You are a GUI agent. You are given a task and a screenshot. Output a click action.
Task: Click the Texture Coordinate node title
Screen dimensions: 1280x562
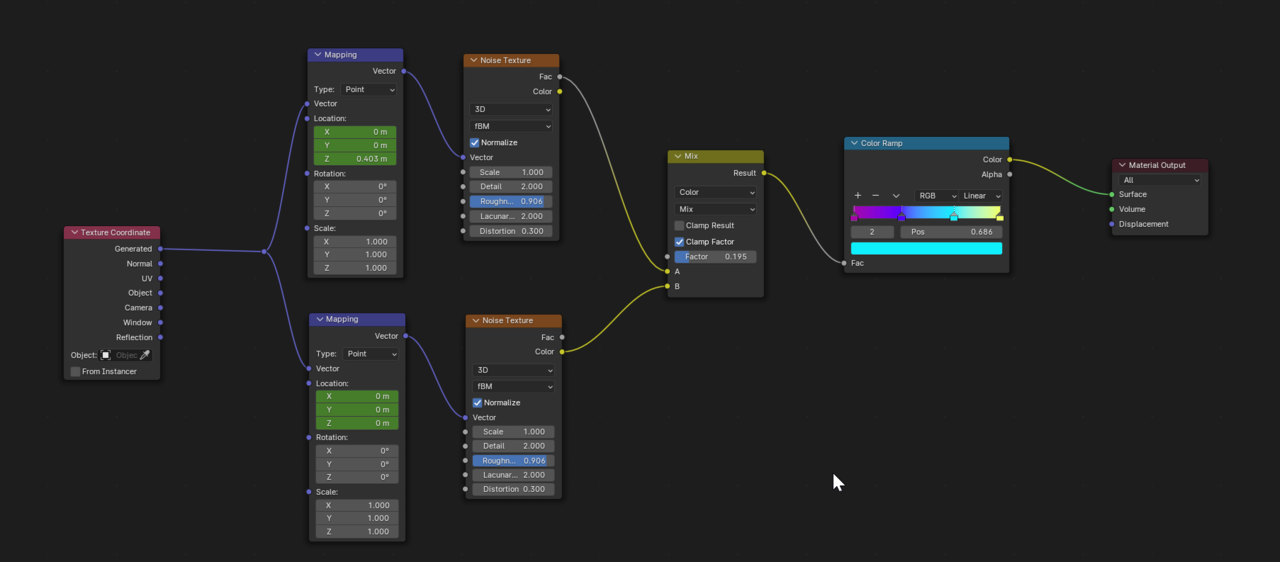[x=115, y=233]
